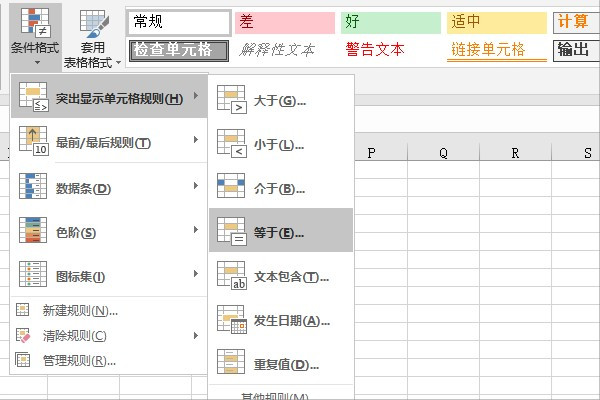Expand the 清除规则 submenu arrow
Screen dimensions: 600x400
click(196, 335)
